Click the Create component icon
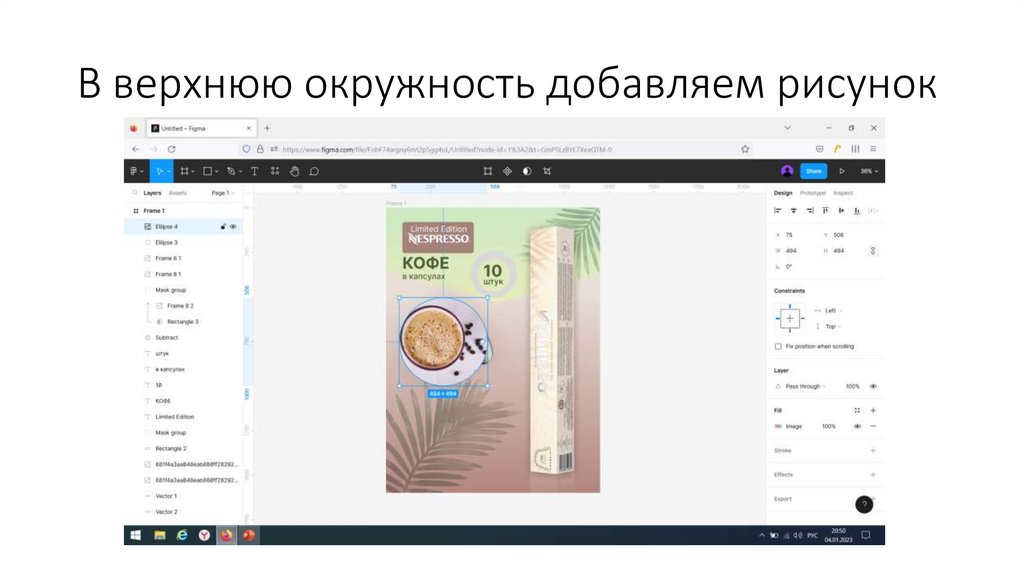Viewport: 1024px width, 574px height. coord(507,171)
